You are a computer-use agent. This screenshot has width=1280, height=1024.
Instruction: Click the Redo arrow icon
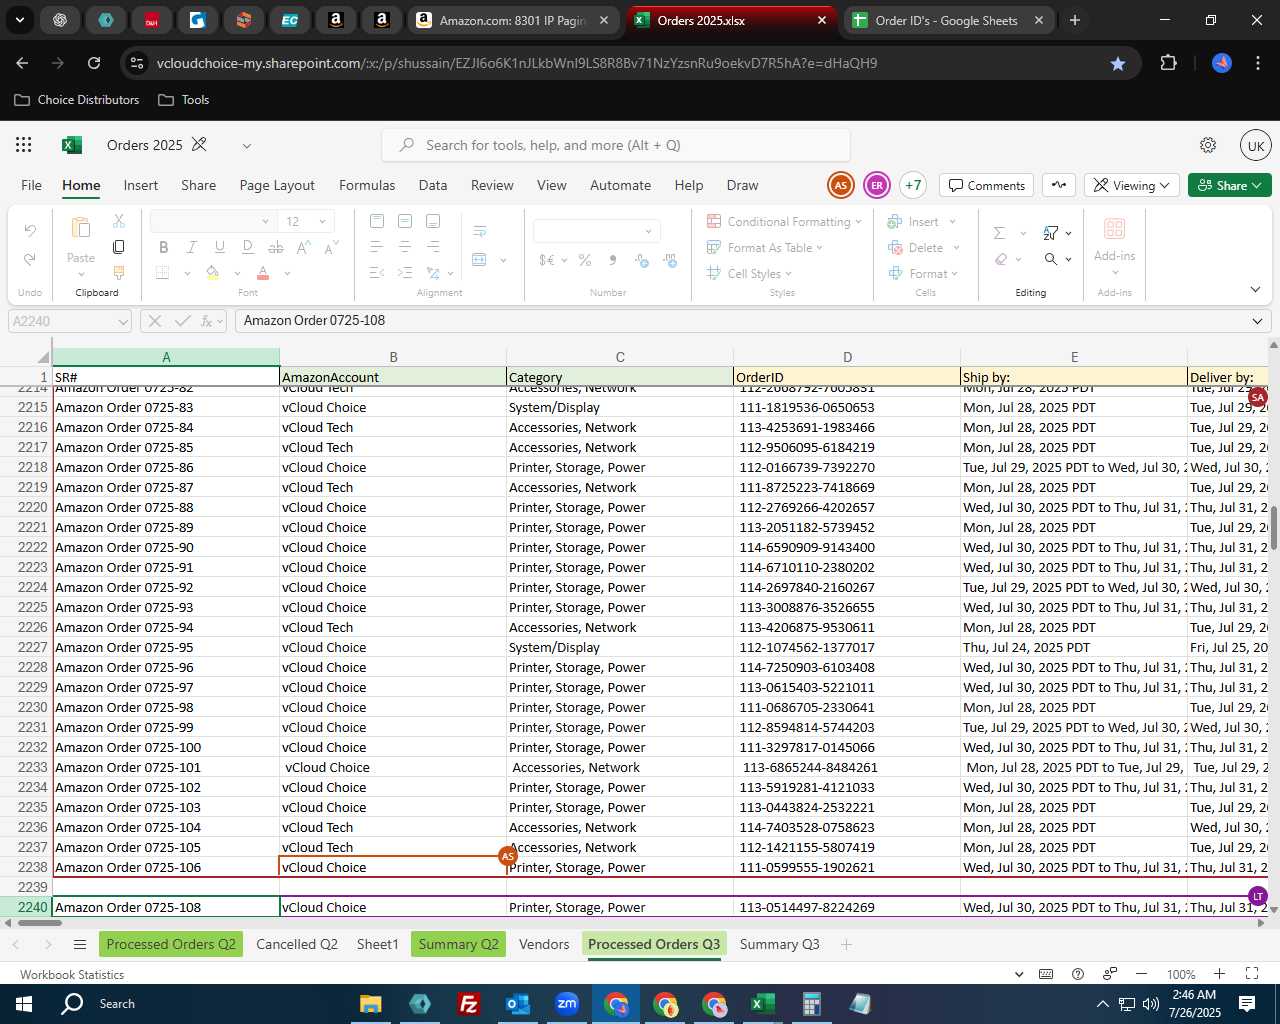click(x=30, y=259)
